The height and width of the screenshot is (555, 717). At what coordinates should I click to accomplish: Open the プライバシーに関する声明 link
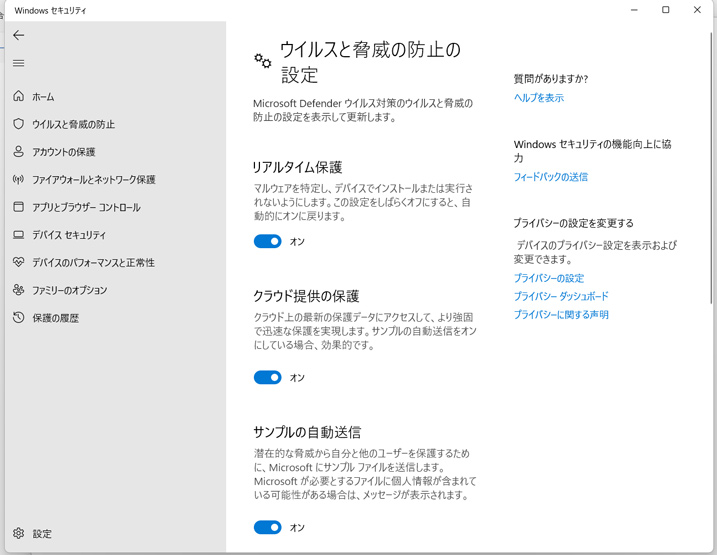coord(561,315)
